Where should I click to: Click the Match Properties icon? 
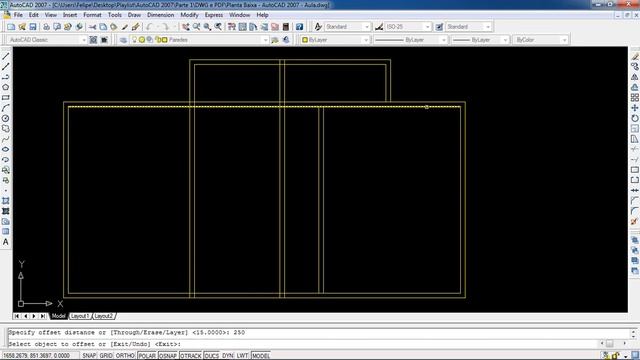pos(136,27)
